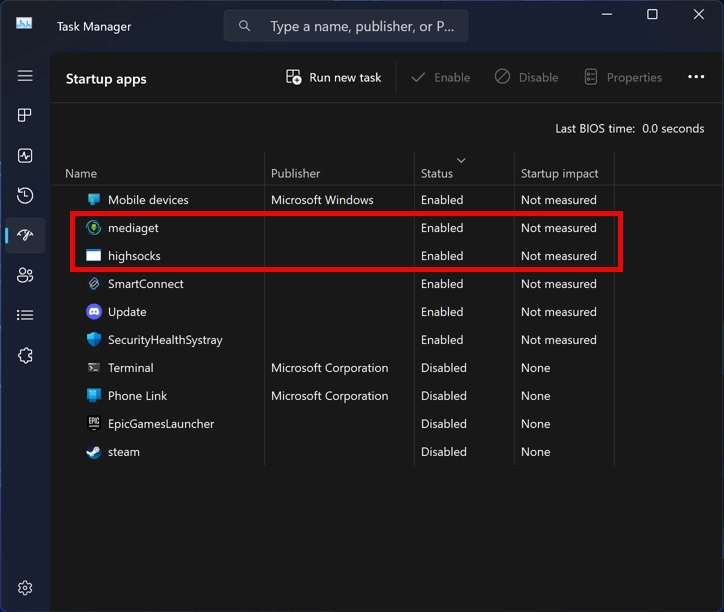Open Details page in sidebar

coord(25,315)
